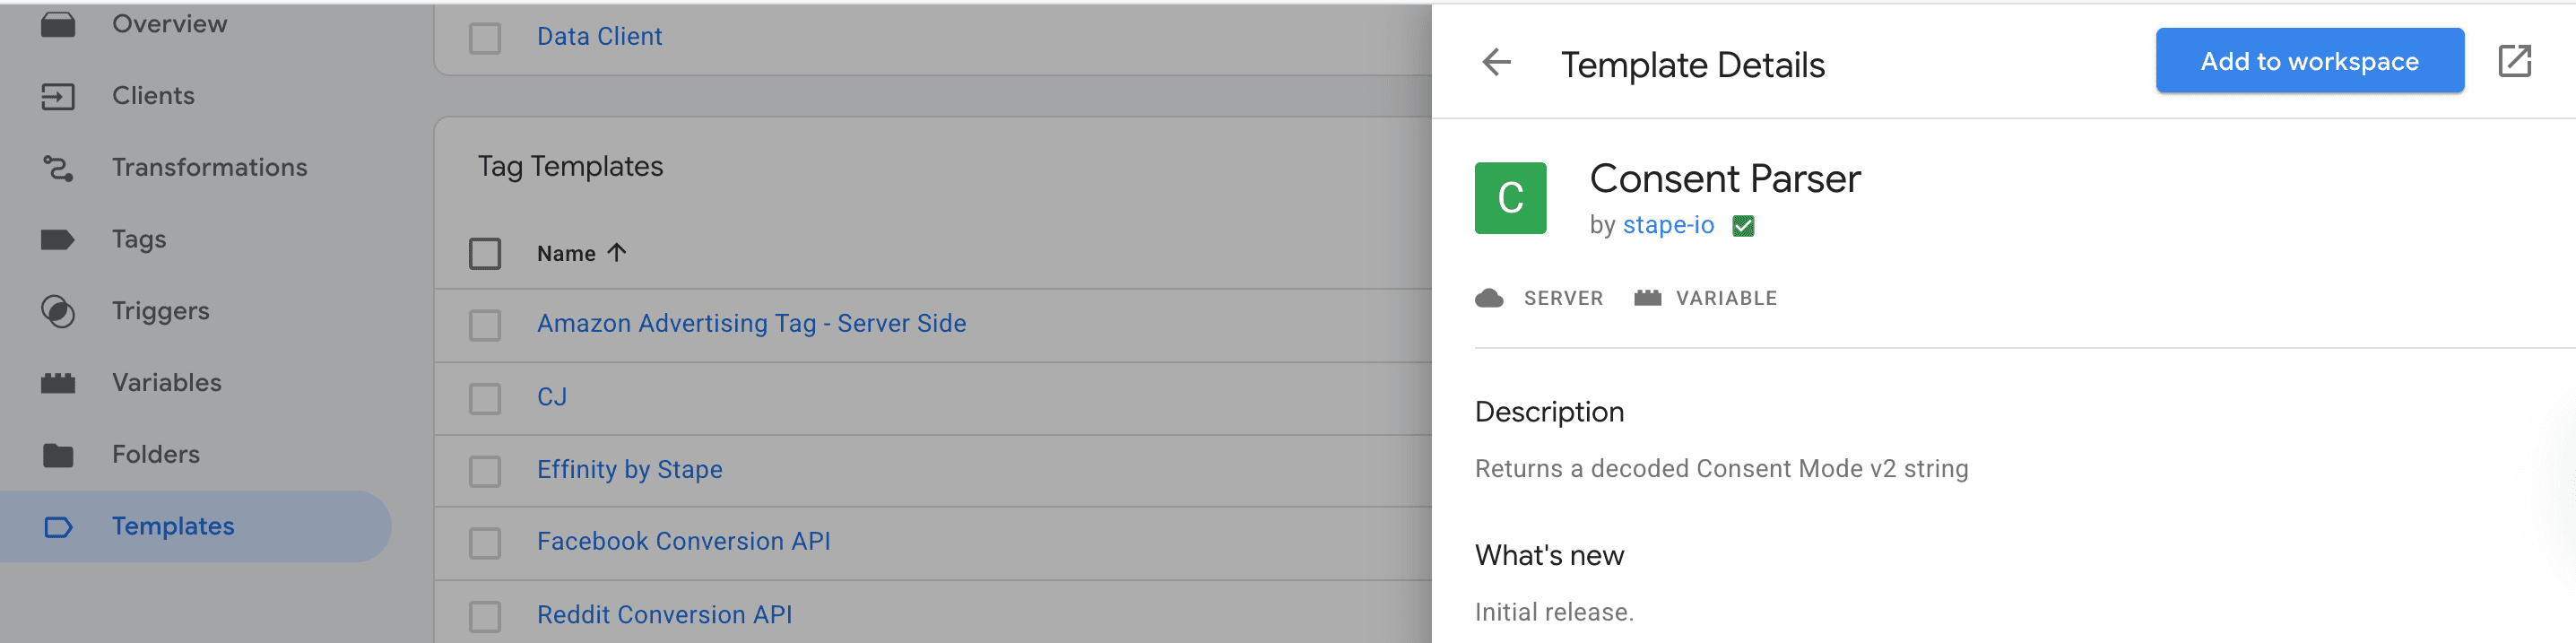Click the verified publisher badge next to stape-io
This screenshot has height=643, width=2576.
(1743, 226)
